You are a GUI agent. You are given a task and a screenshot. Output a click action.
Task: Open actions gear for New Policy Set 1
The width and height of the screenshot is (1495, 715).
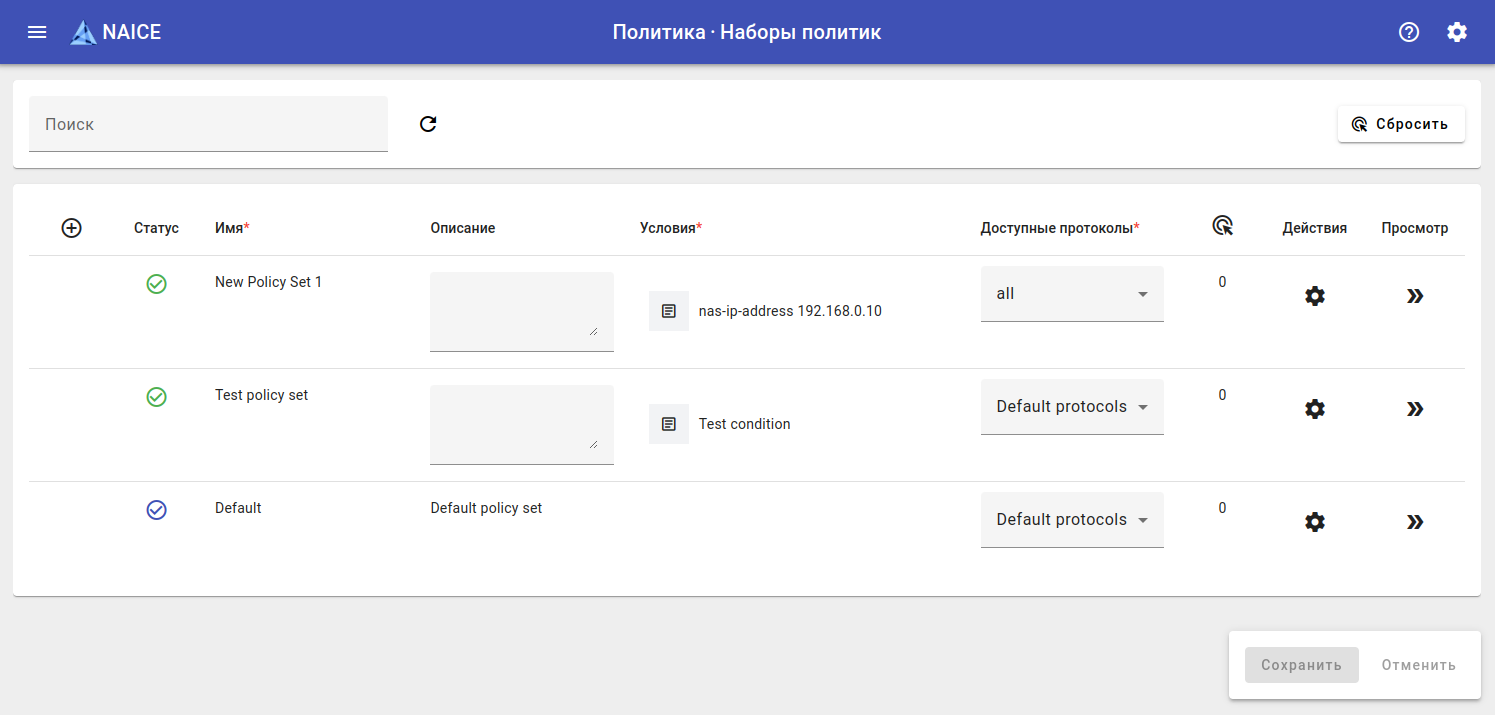tap(1315, 296)
